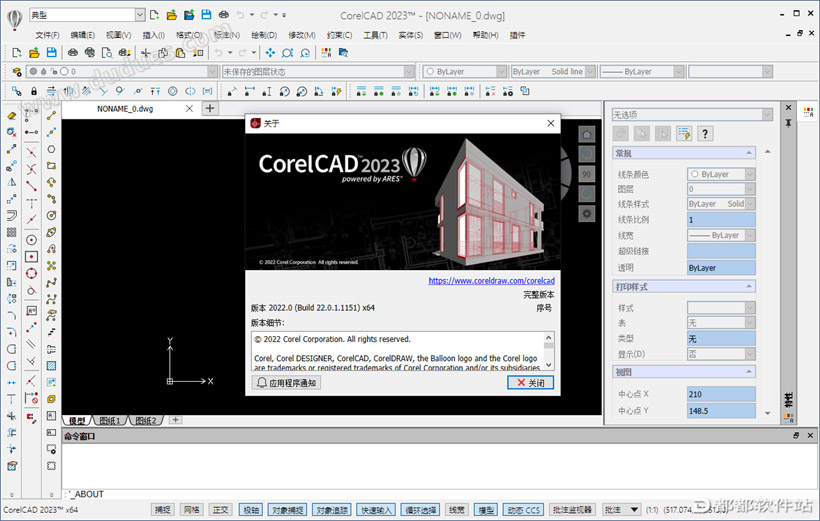Click the 批注监视器 status button
This screenshot has height=521, width=820.
click(572, 509)
